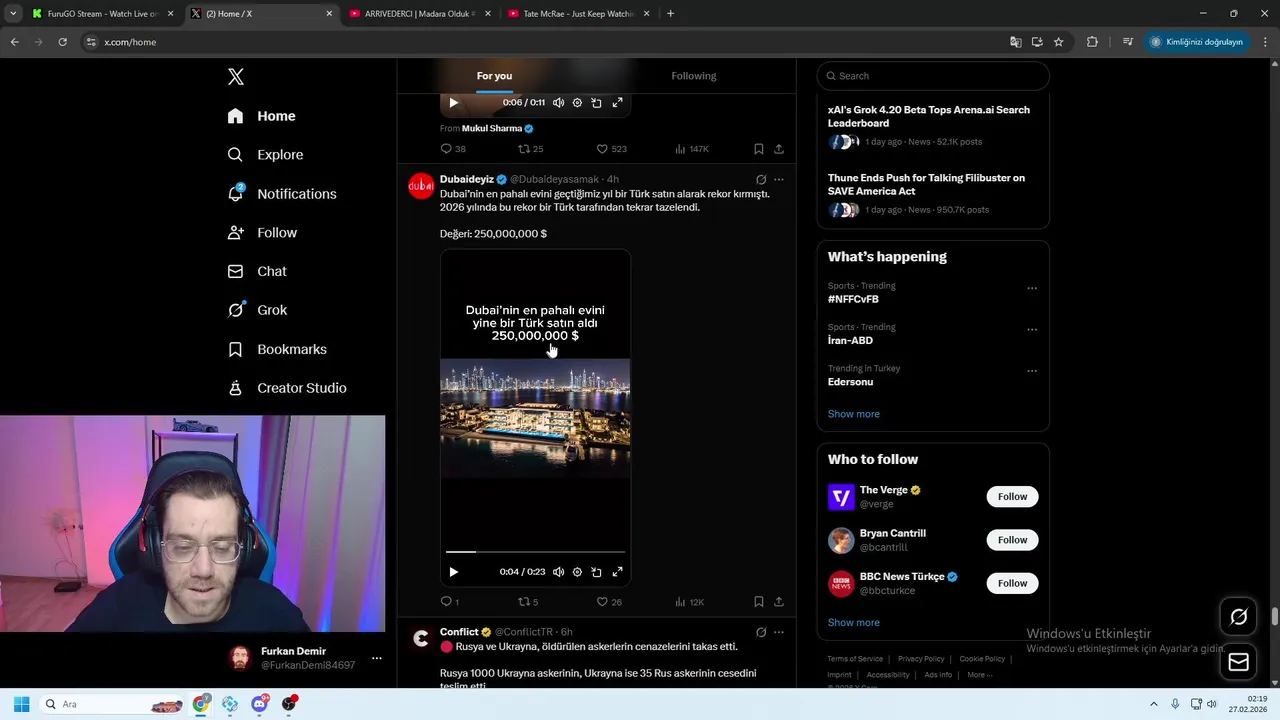Show more under What's happening
Screen dimensions: 1280x720
(853, 414)
